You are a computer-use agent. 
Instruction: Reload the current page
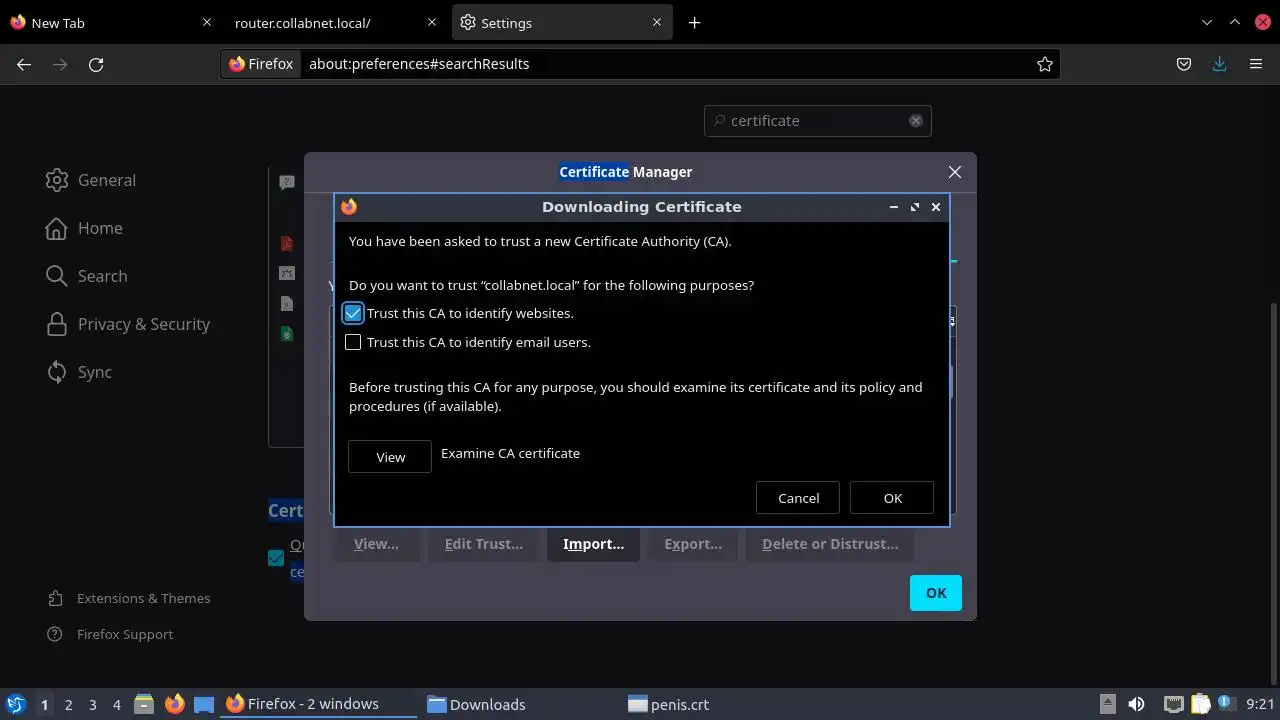96,64
